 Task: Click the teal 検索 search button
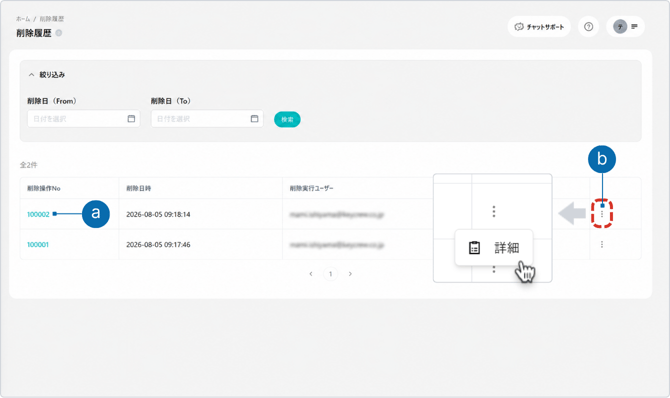coord(287,119)
